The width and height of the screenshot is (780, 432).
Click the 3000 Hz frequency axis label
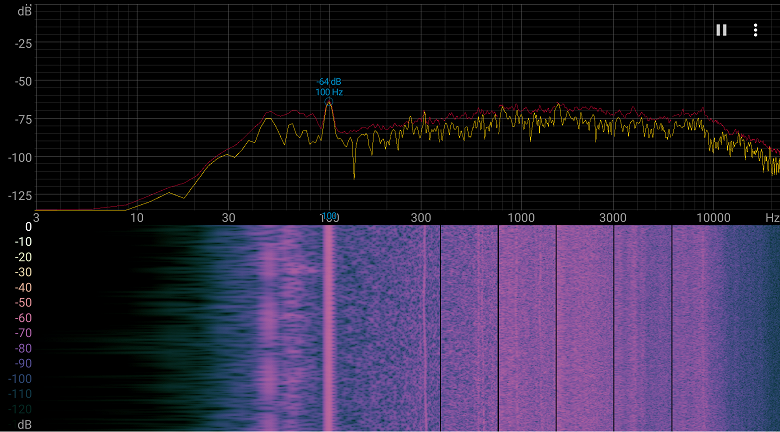613,217
